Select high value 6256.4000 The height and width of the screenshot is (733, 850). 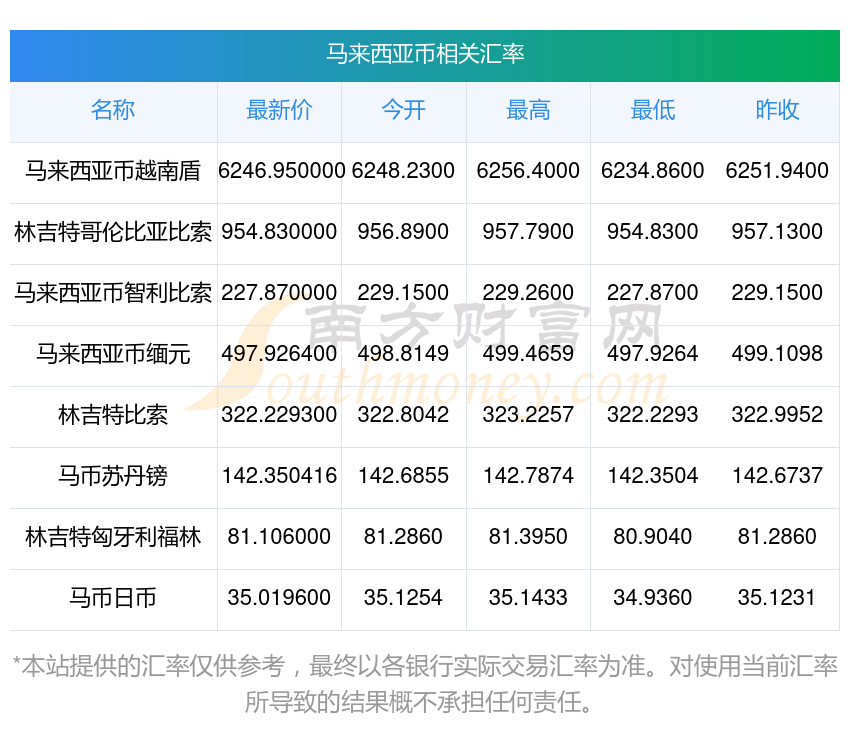tap(528, 171)
